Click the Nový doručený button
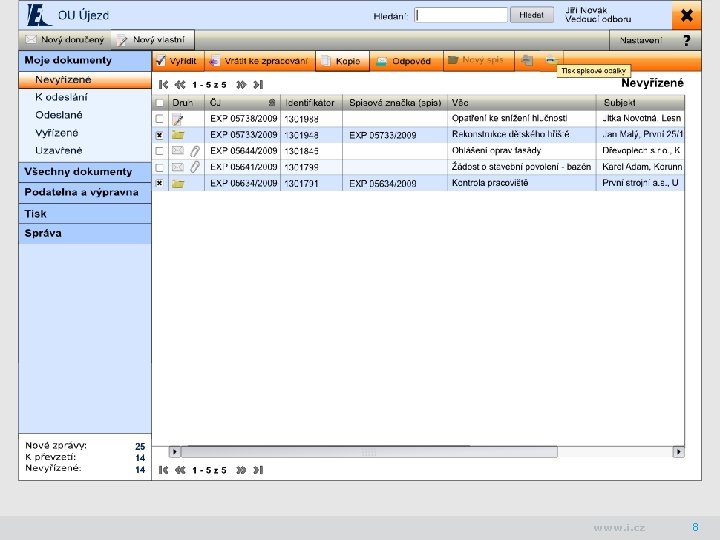Viewport: 720px width, 540px height. click(x=65, y=40)
